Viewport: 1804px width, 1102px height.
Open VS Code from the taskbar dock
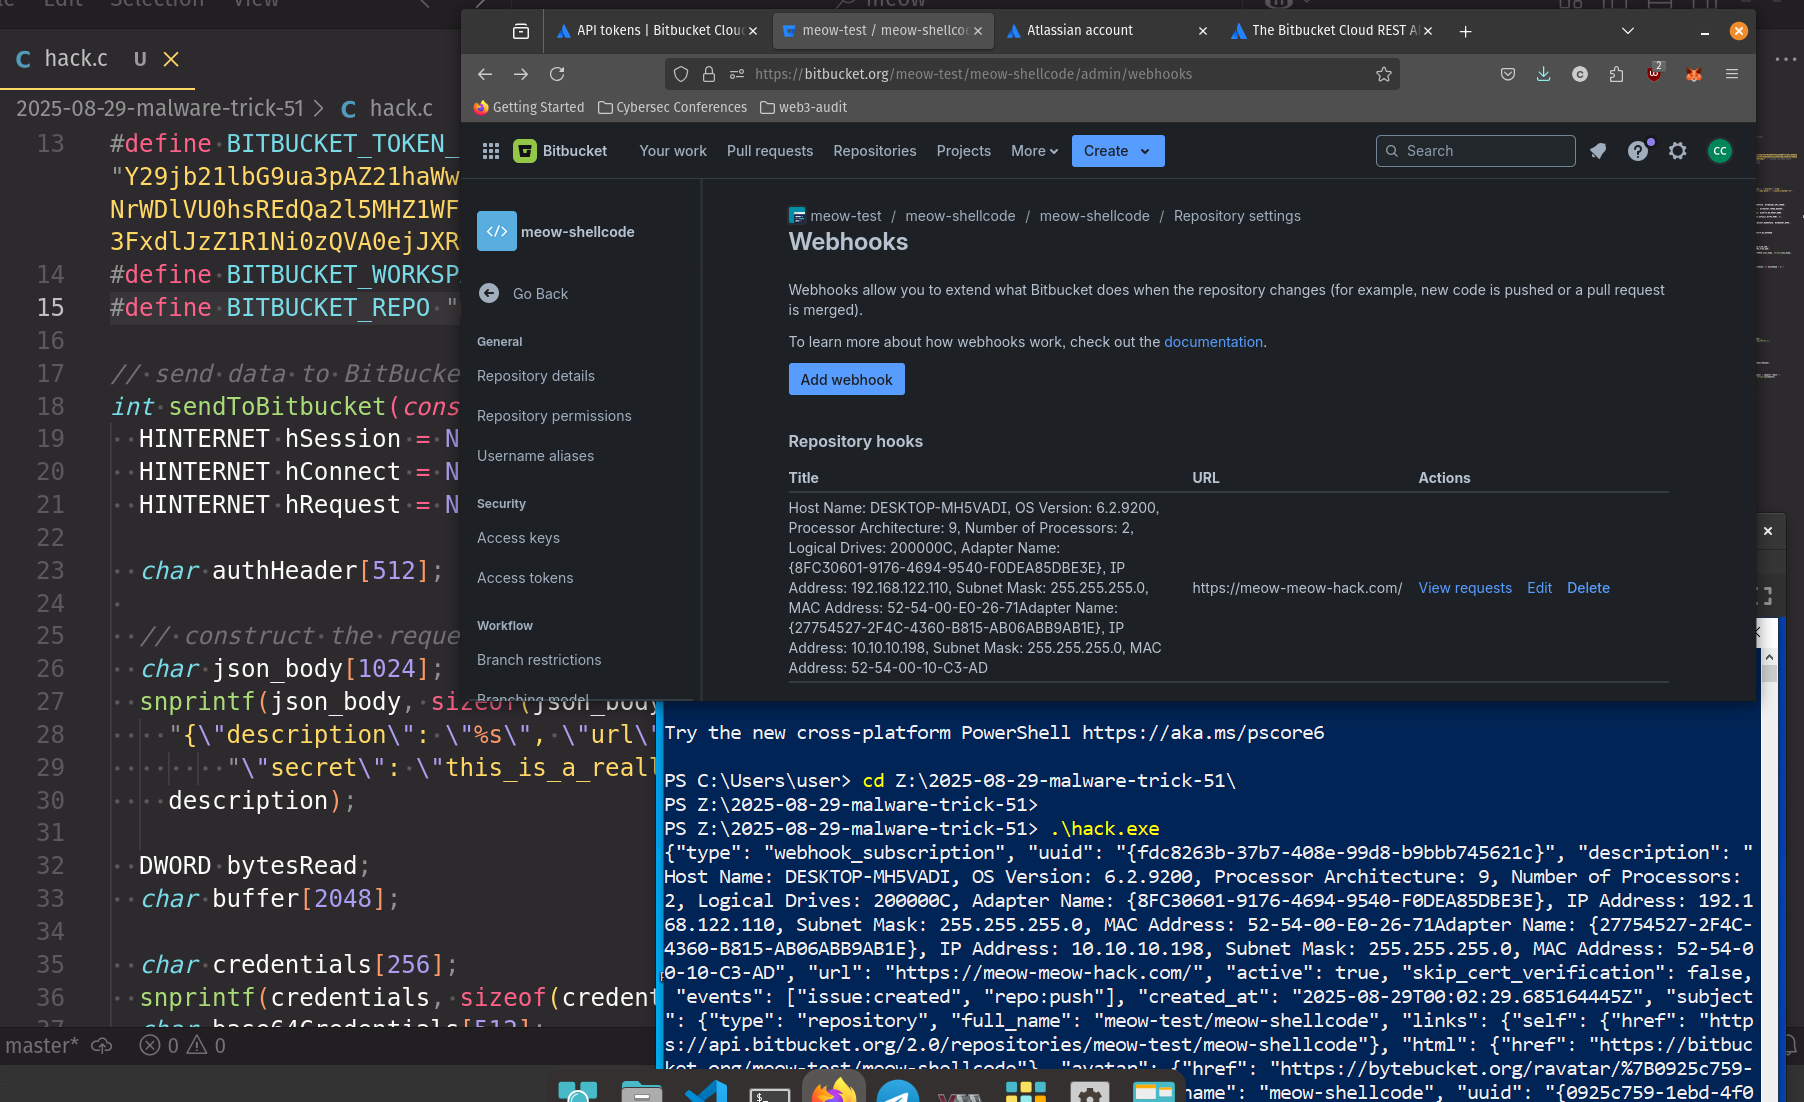pyautogui.click(x=706, y=1091)
